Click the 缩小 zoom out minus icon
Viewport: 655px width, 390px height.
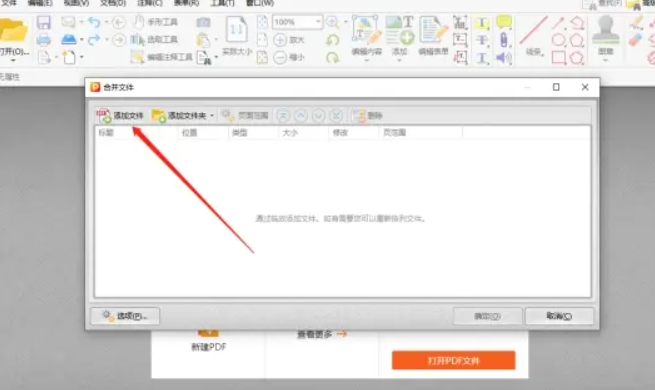pos(280,57)
